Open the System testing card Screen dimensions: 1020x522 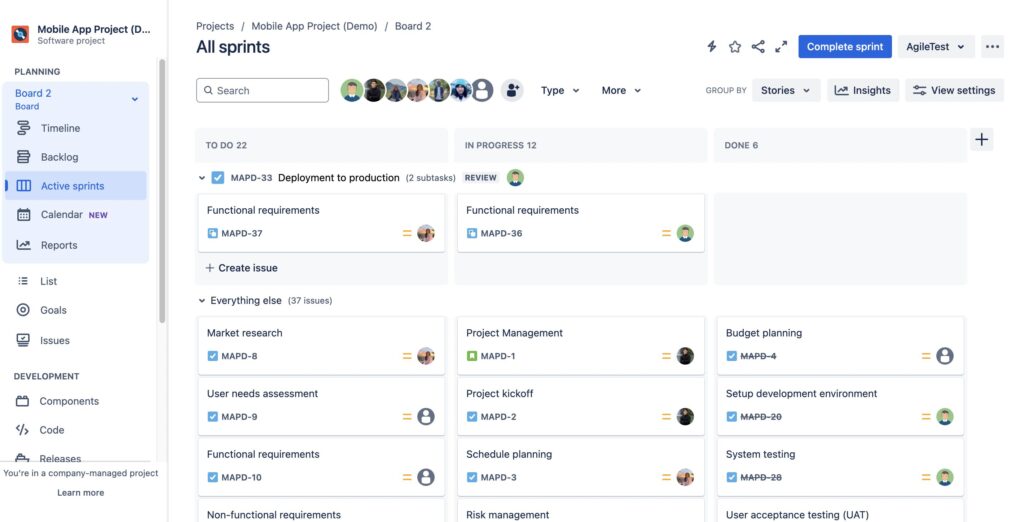click(x=840, y=465)
